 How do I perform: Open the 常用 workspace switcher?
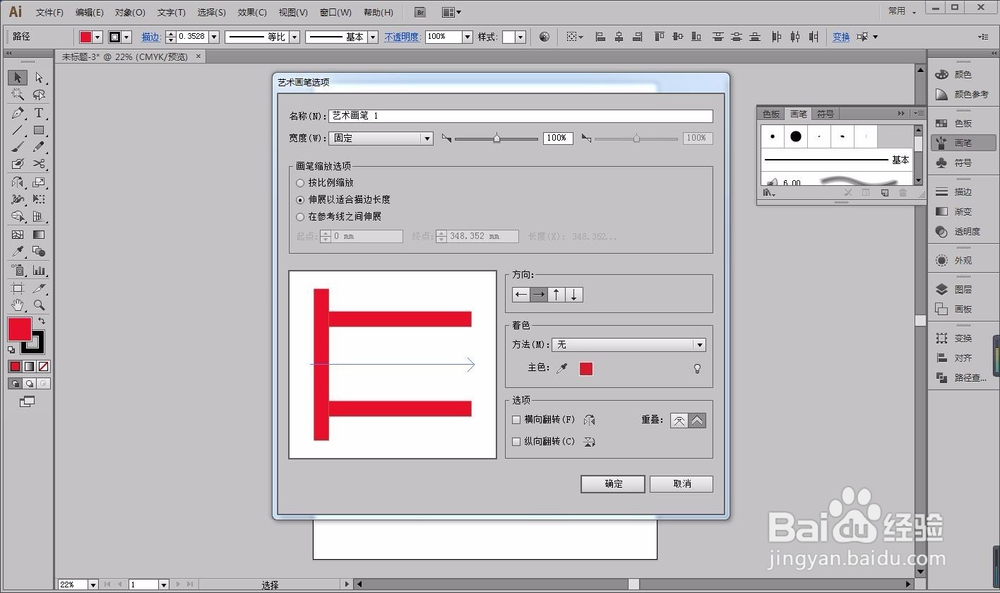902,11
